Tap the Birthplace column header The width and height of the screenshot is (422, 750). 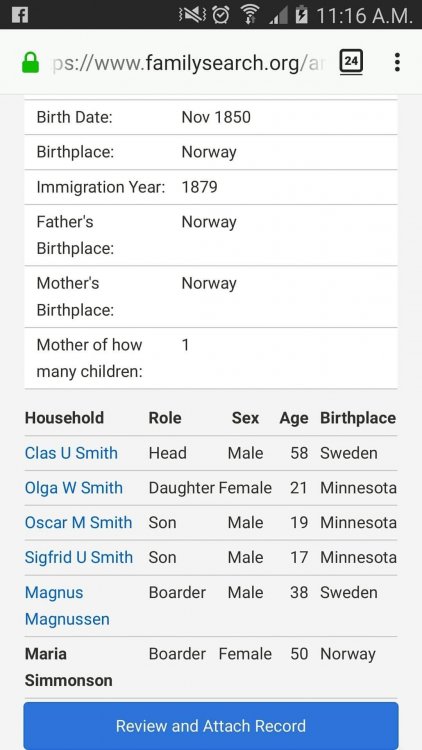358,418
